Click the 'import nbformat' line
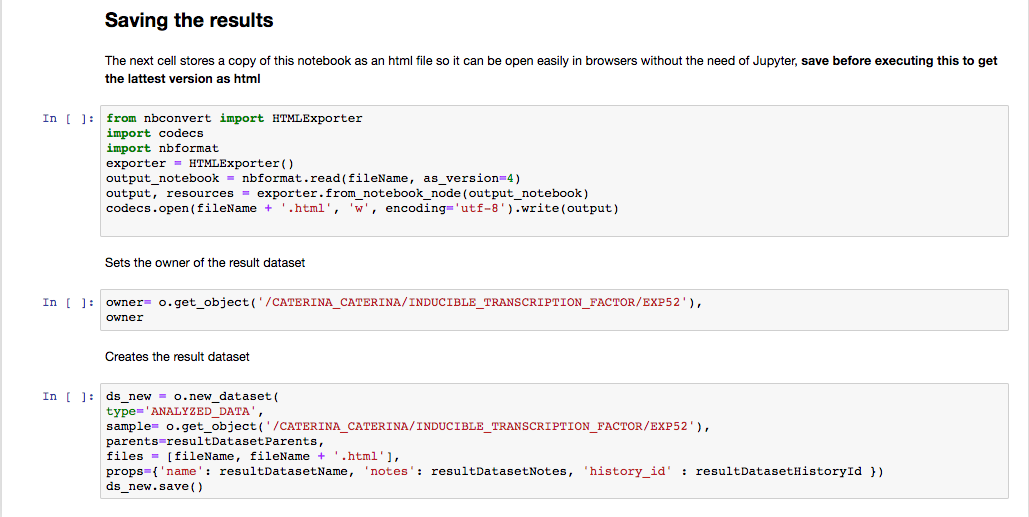Image resolution: width=1029 pixels, height=517 pixels. pos(162,148)
